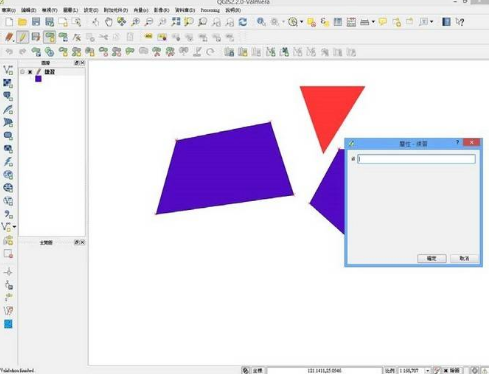Click the Undo arrow in the digitizing toolbar
Image resolution: width=492 pixels, height=374 pixels.
pos(9,52)
